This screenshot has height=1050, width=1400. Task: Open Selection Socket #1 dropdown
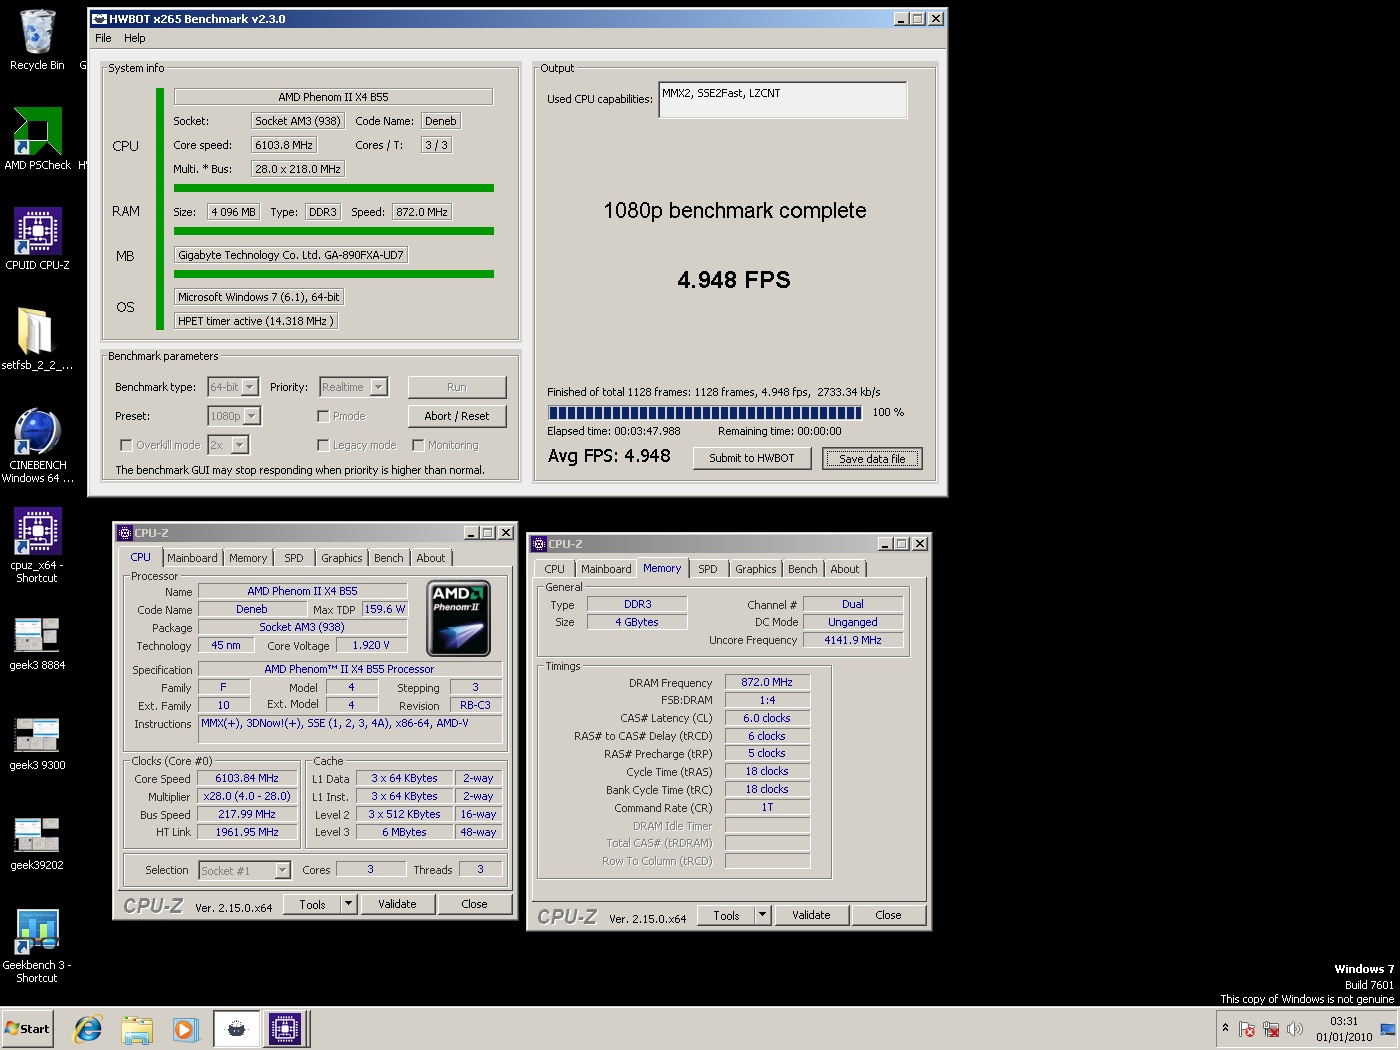point(282,871)
